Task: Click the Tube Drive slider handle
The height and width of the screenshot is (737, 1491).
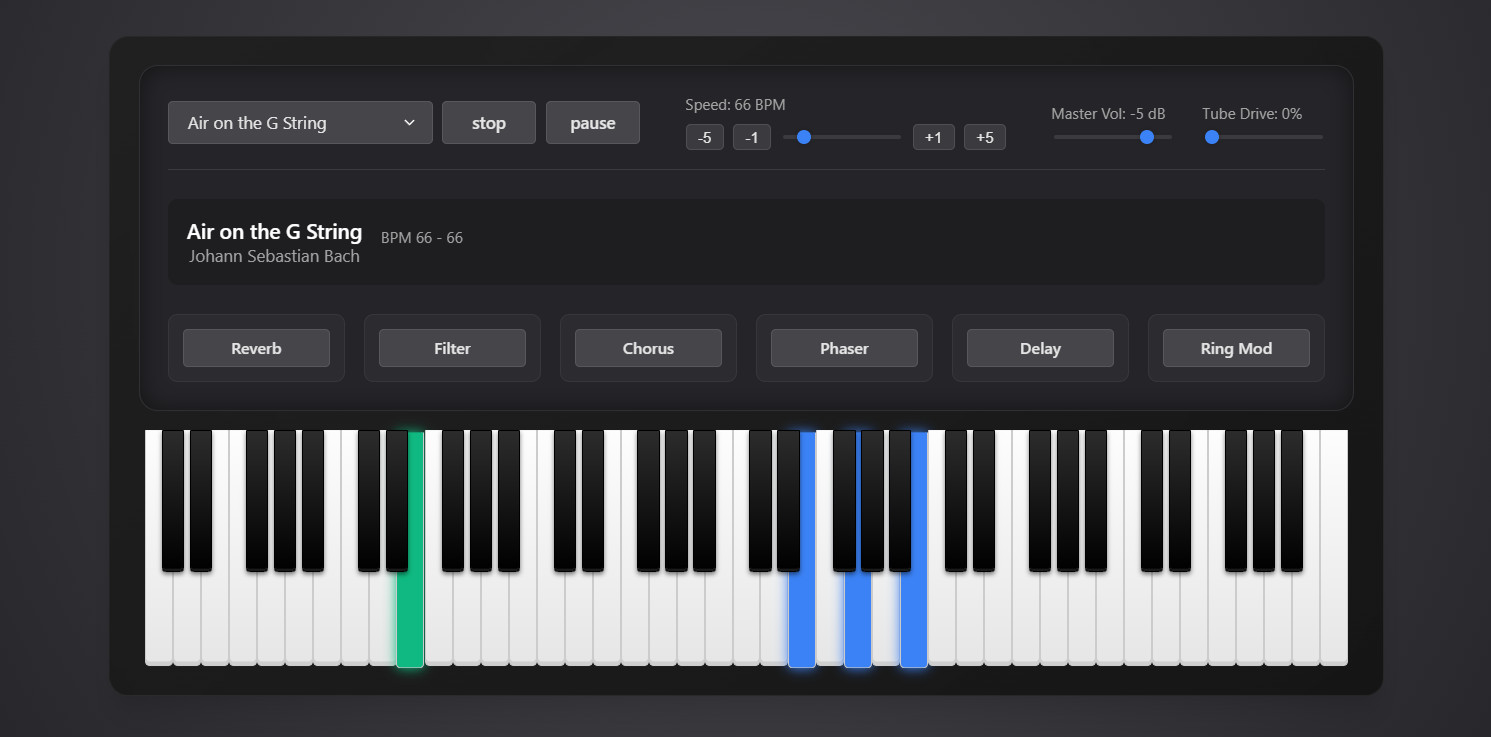Action: pos(1212,137)
